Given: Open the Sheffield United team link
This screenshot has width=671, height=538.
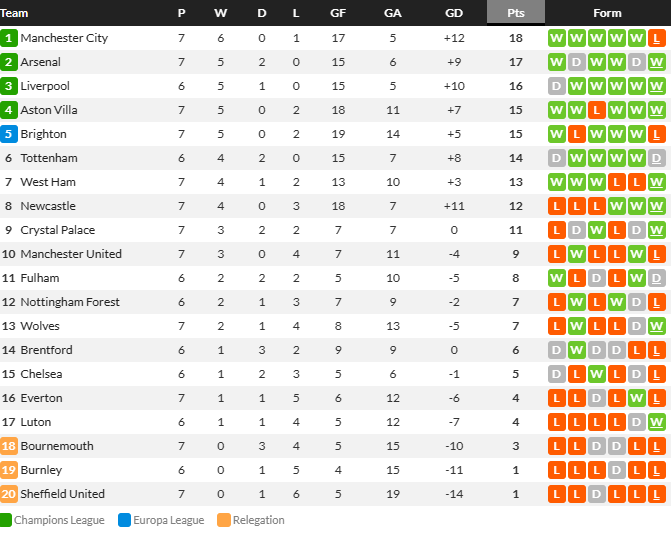Looking at the screenshot, I should [x=62, y=493].
